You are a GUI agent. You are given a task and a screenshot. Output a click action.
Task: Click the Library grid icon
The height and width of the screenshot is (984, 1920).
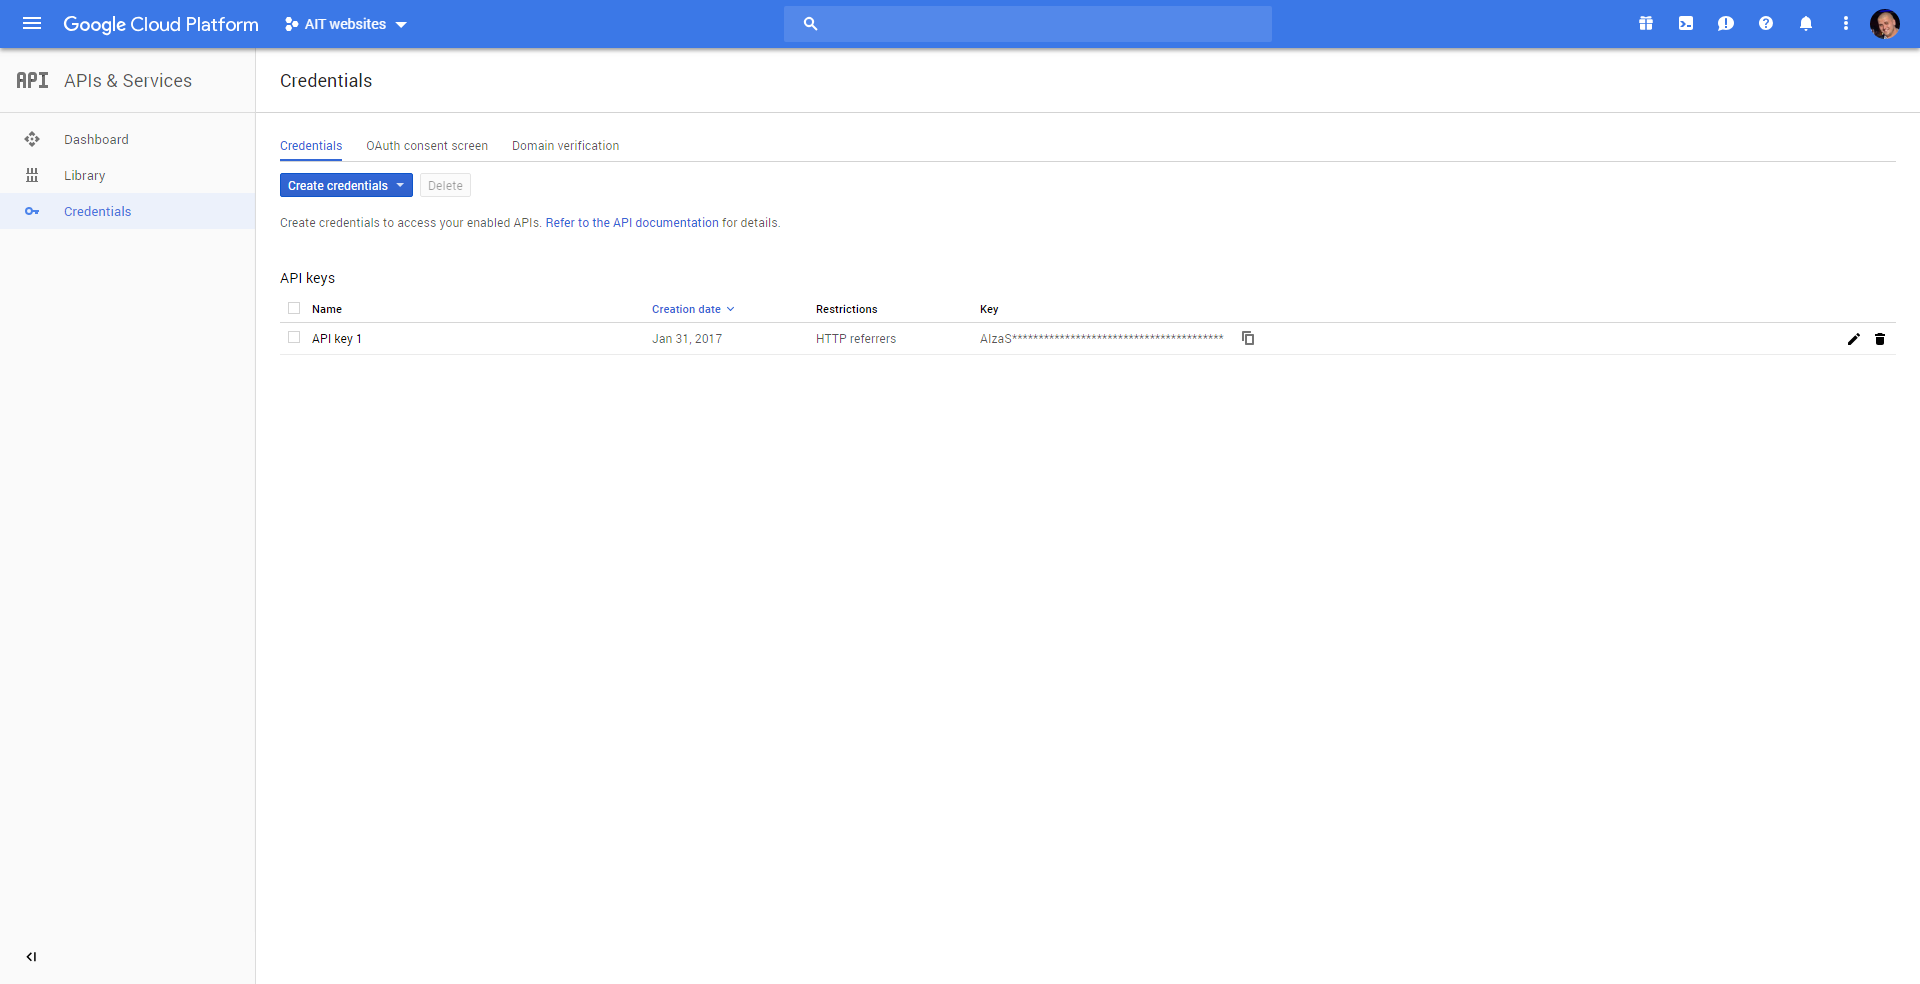click(x=32, y=175)
